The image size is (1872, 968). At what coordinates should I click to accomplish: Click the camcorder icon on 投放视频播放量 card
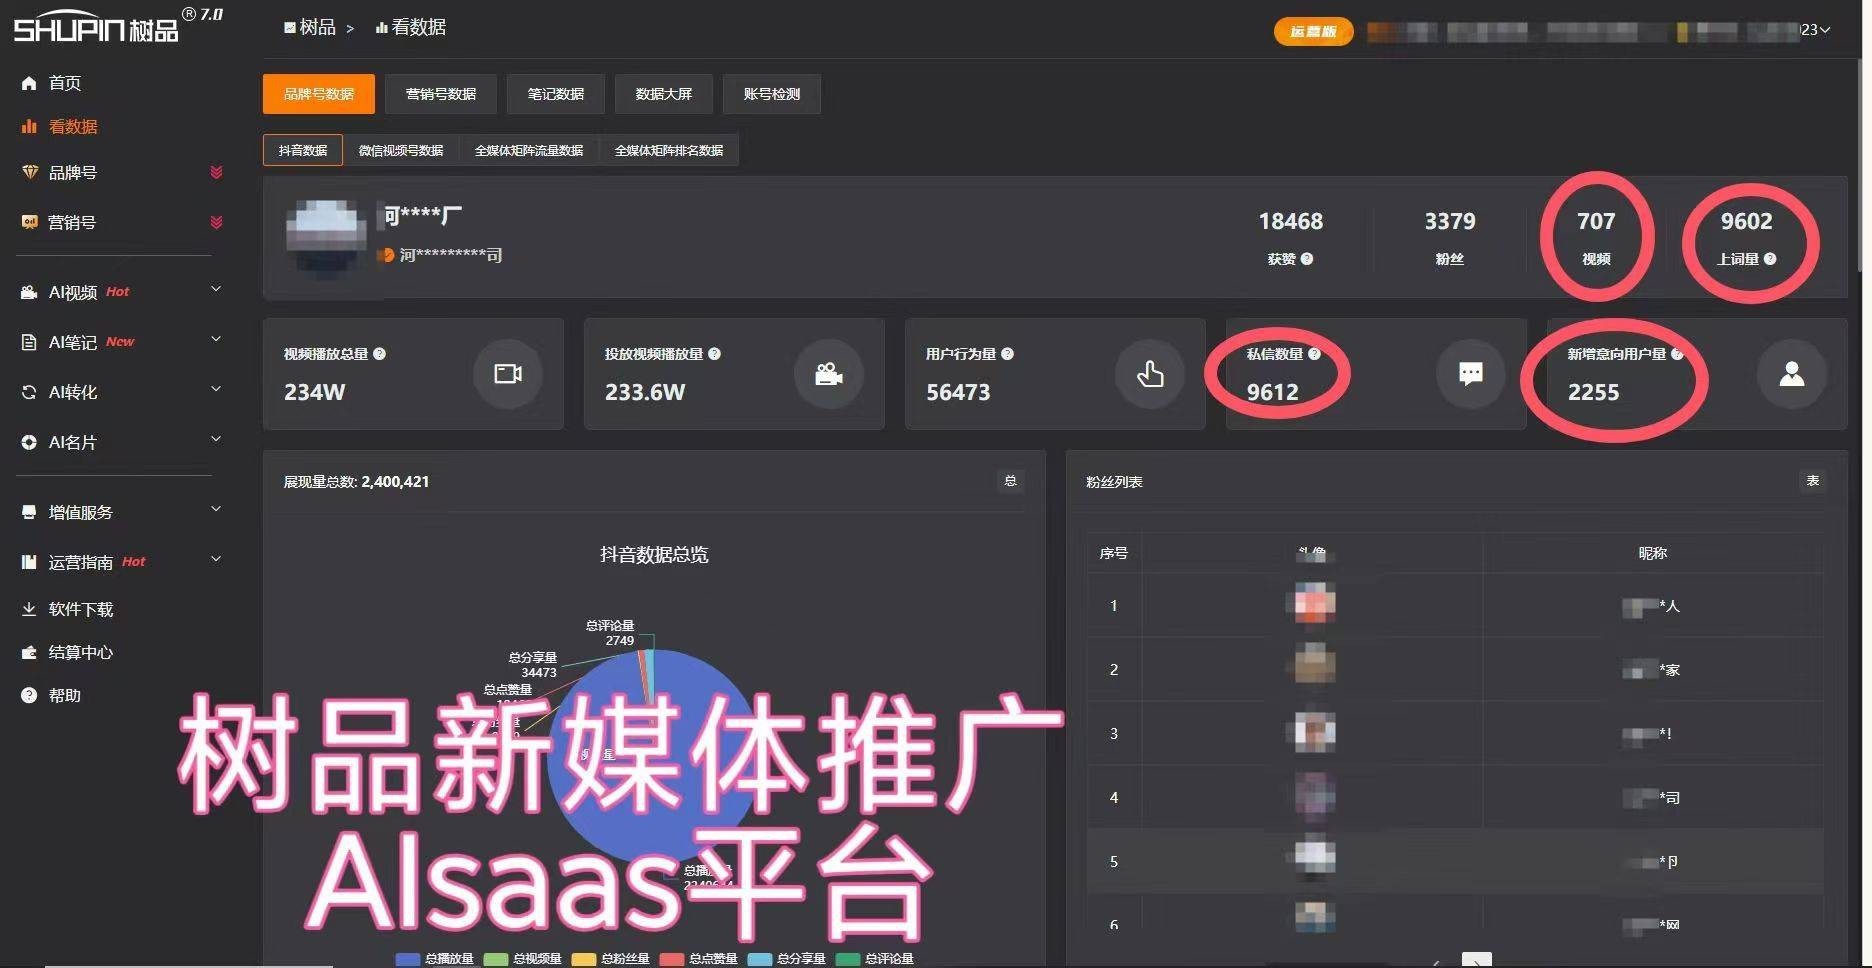[x=828, y=374]
